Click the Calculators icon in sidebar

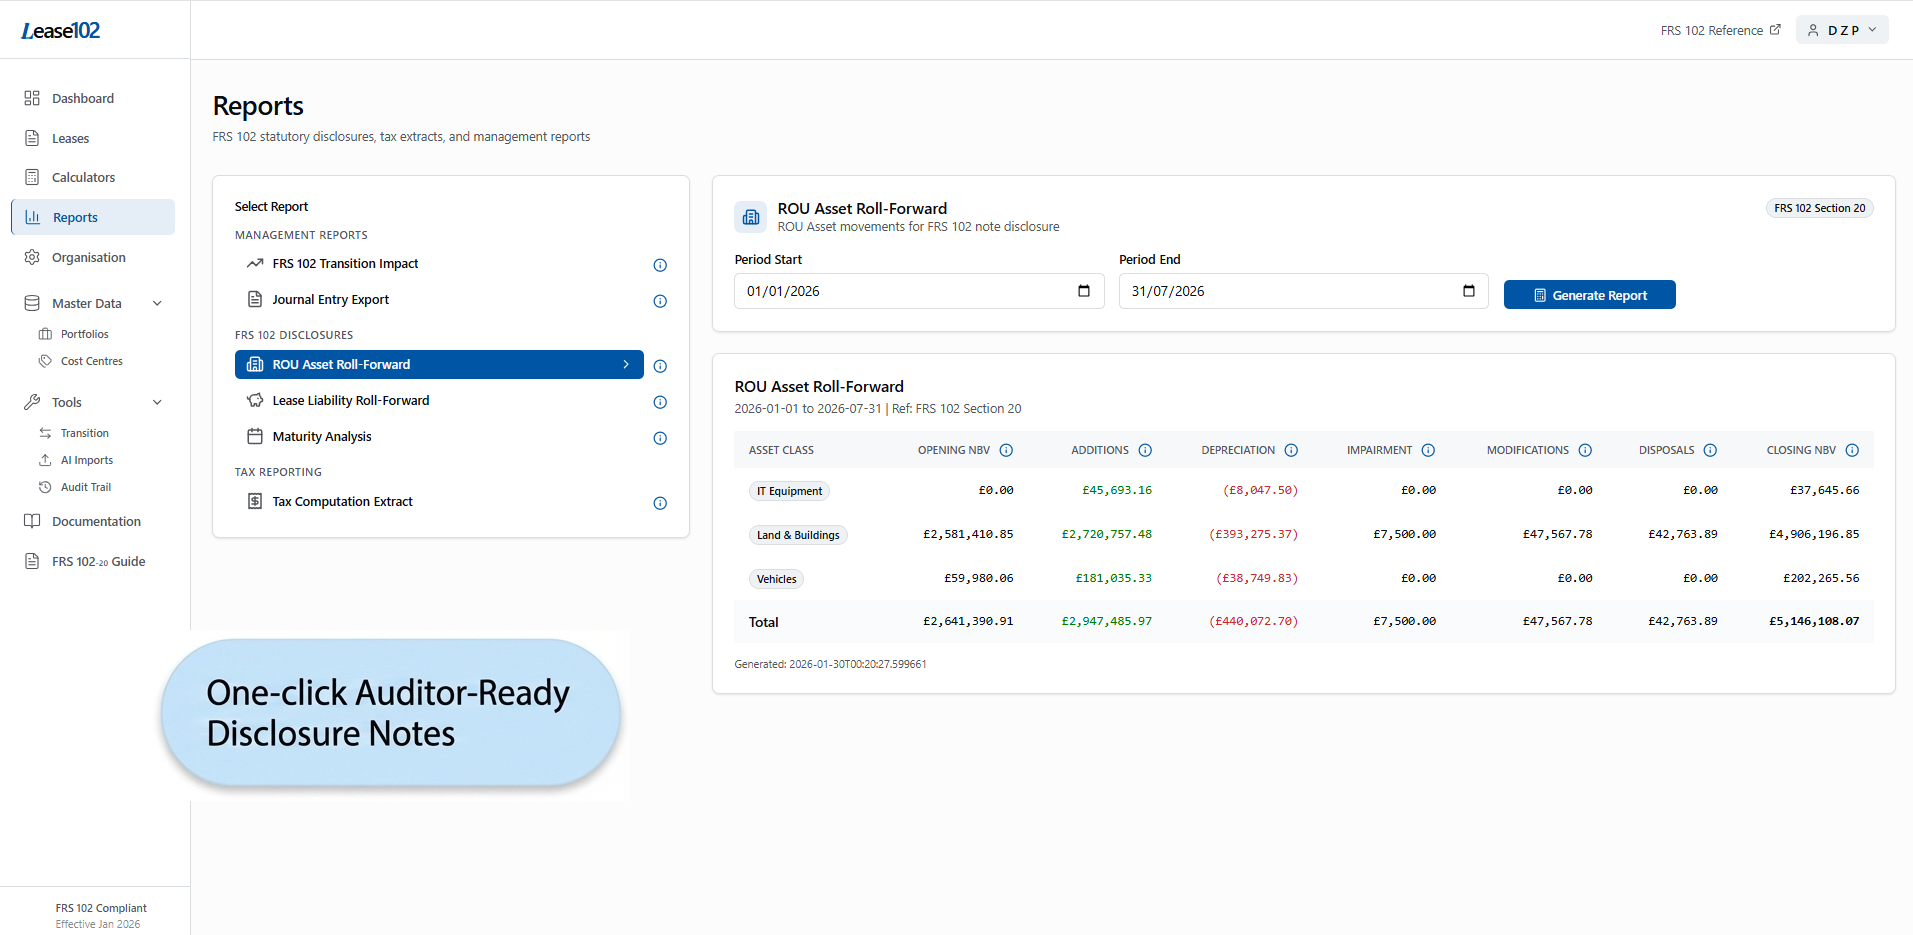(x=32, y=177)
